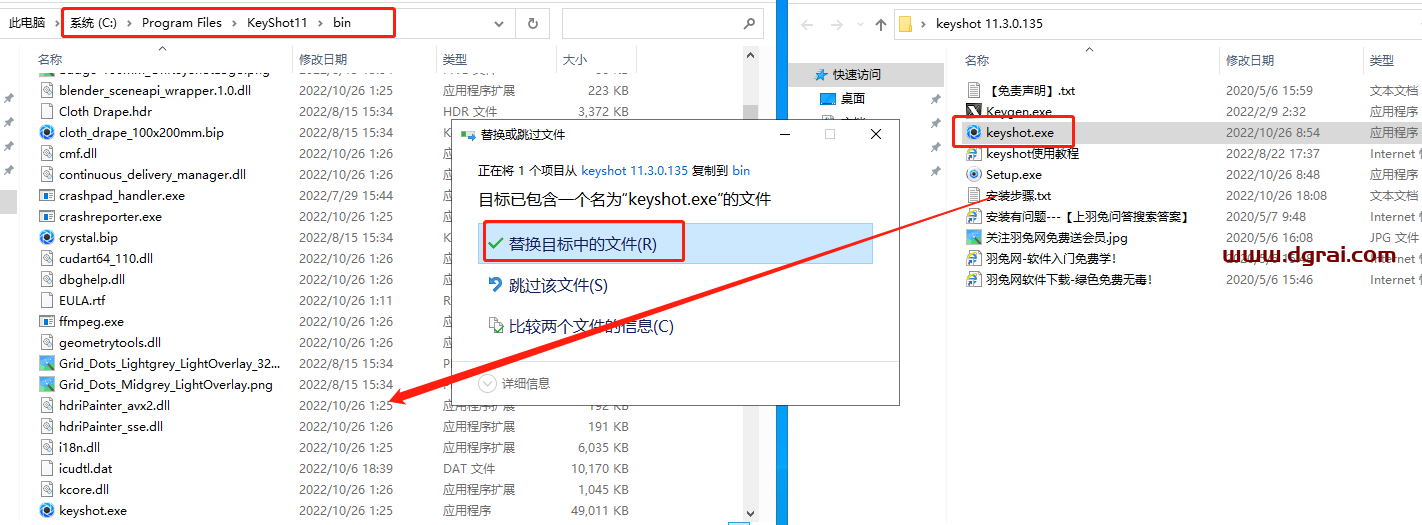Select 羽兔网软件下载-绿色免费无毒! in the right window

coord(1069,279)
